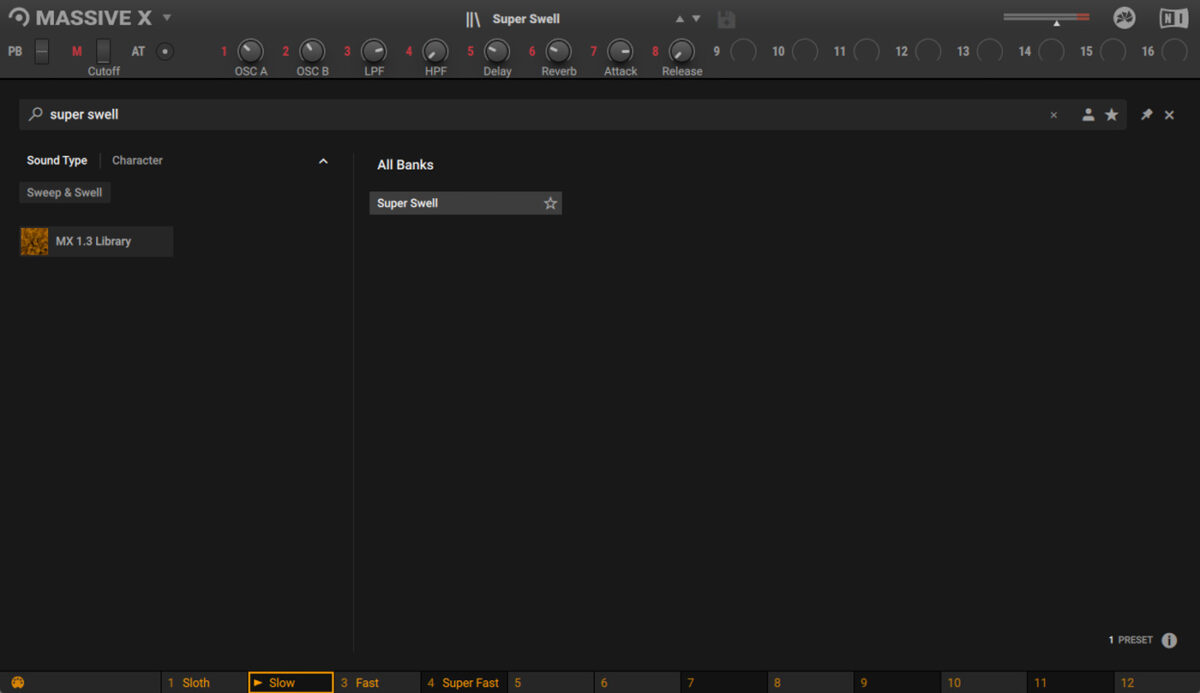The height and width of the screenshot is (693, 1200).
Task: Click empty macro knob 10
Action: tap(805, 51)
